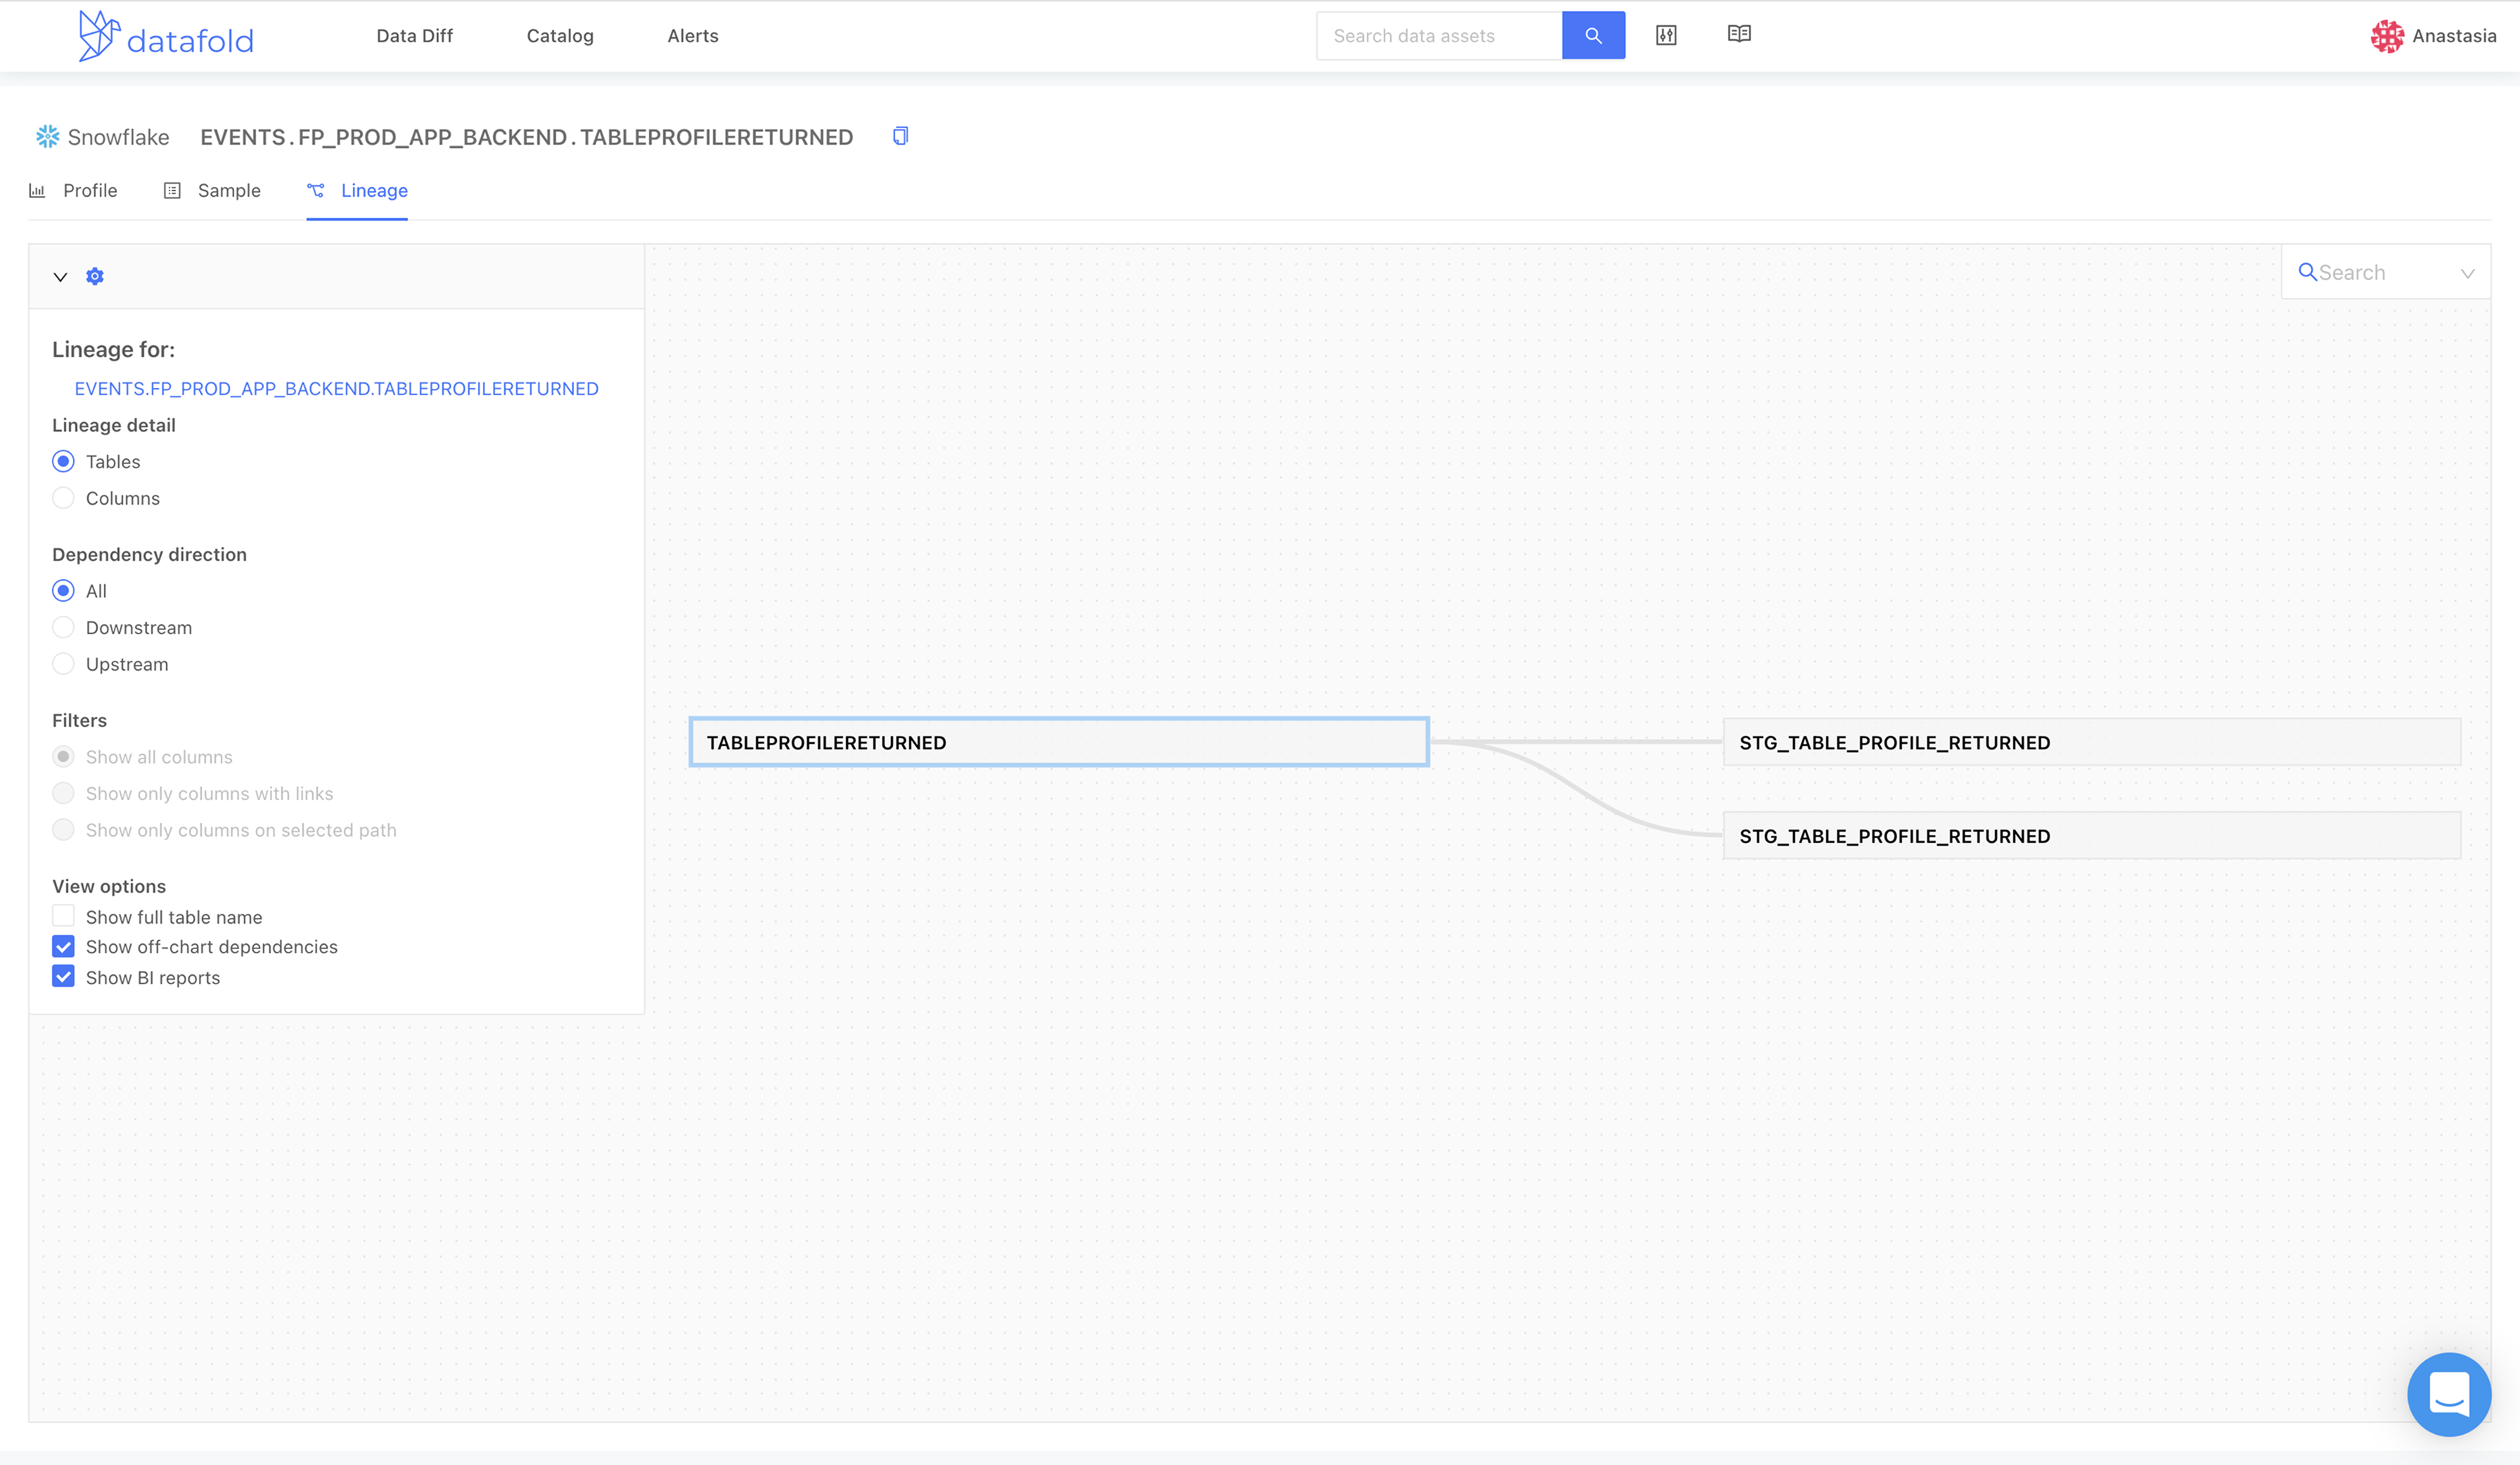The image size is (2520, 1465).
Task: Click the Lineage for: heading
Action: click(x=113, y=349)
